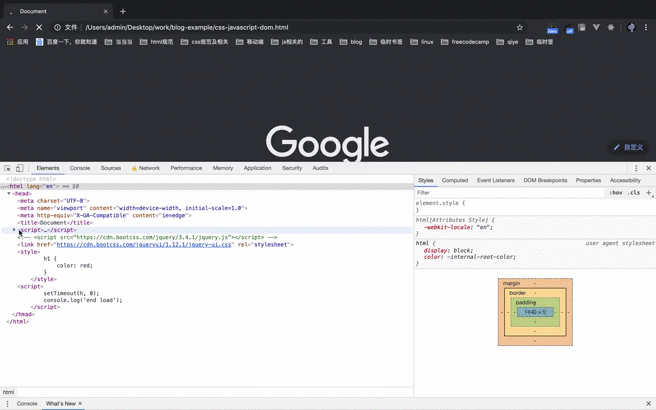This screenshot has width=656, height=410.
Task: Open the 'freecodecamp' bookmarks folder
Action: (x=465, y=42)
